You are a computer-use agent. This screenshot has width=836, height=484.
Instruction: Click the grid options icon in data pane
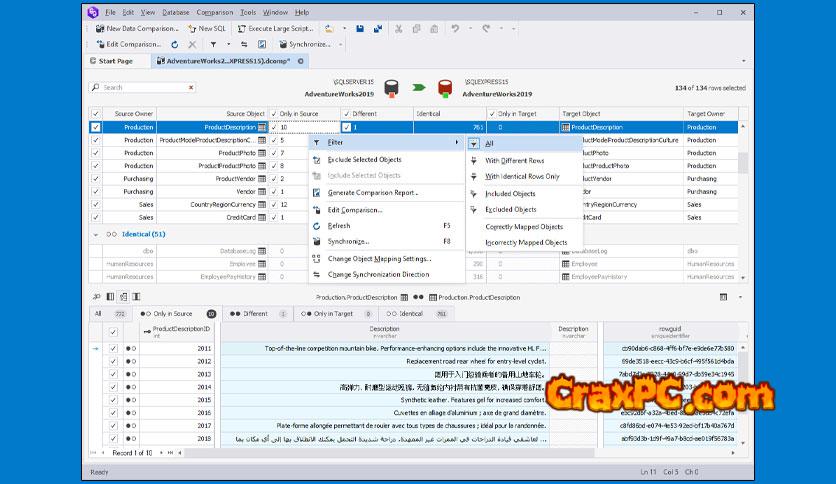click(x=722, y=297)
